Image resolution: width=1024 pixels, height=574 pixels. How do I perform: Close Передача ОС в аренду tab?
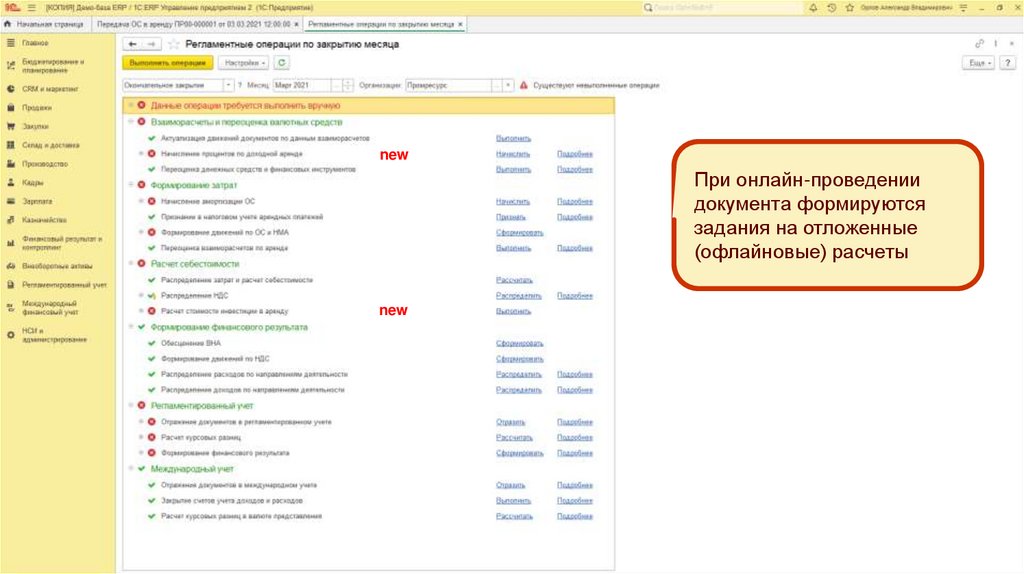pos(296,24)
